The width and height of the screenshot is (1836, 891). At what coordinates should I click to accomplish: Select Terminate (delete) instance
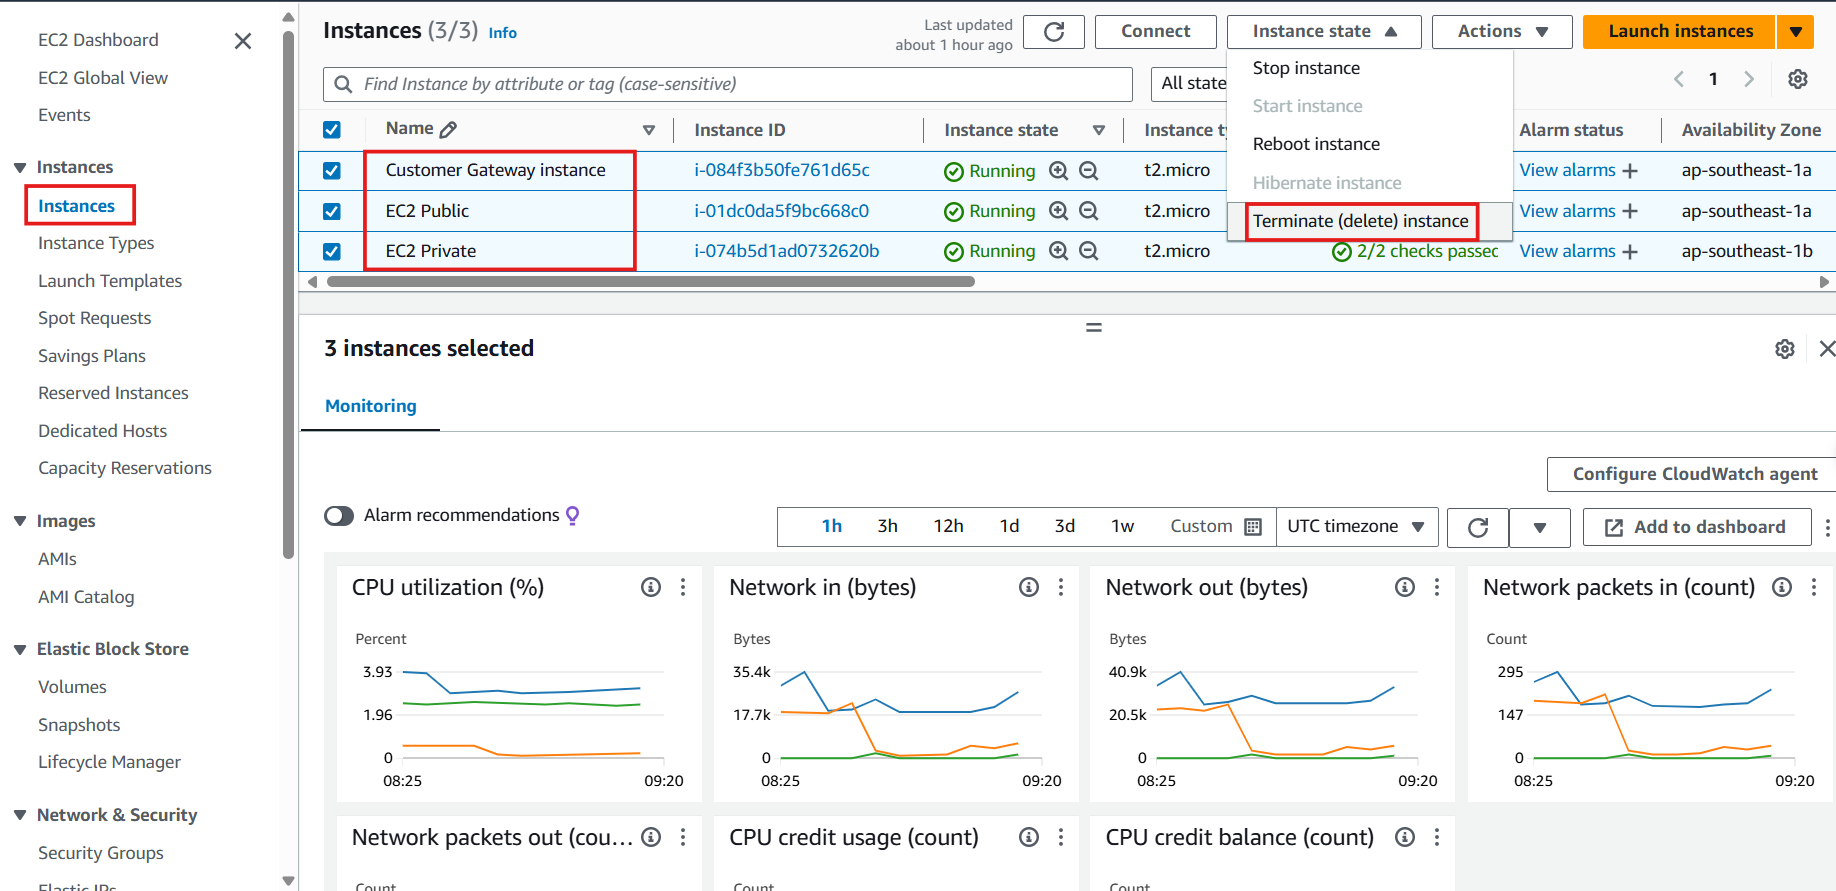(1361, 221)
